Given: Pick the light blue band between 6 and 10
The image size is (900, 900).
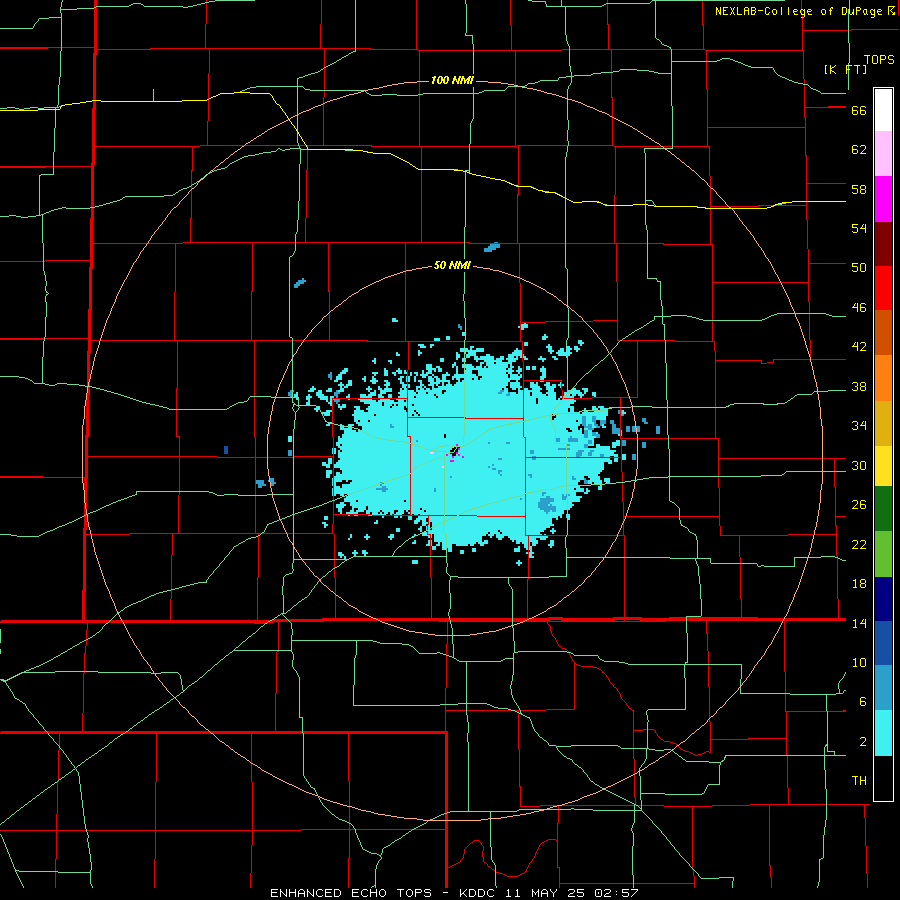Looking at the screenshot, I should click(883, 688).
